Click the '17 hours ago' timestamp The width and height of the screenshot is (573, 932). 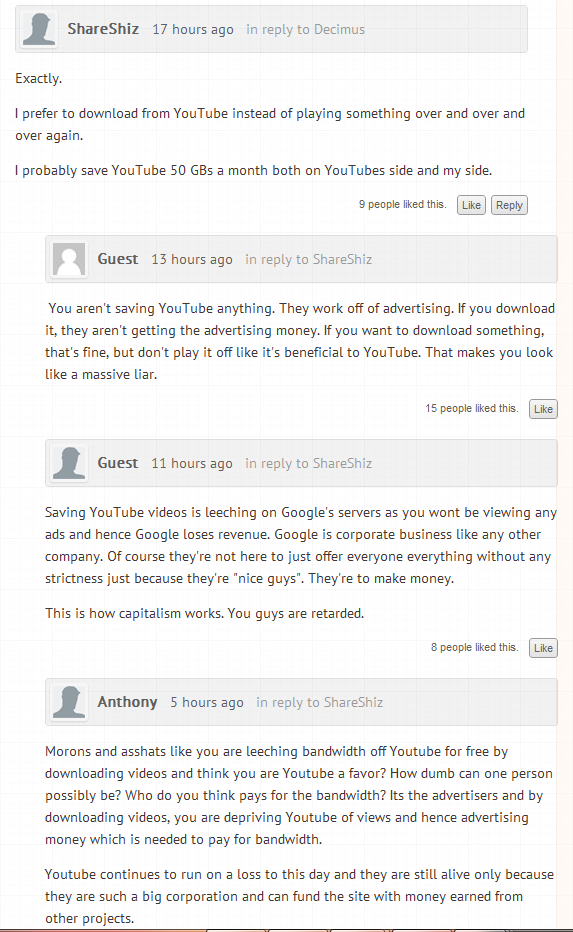point(193,29)
